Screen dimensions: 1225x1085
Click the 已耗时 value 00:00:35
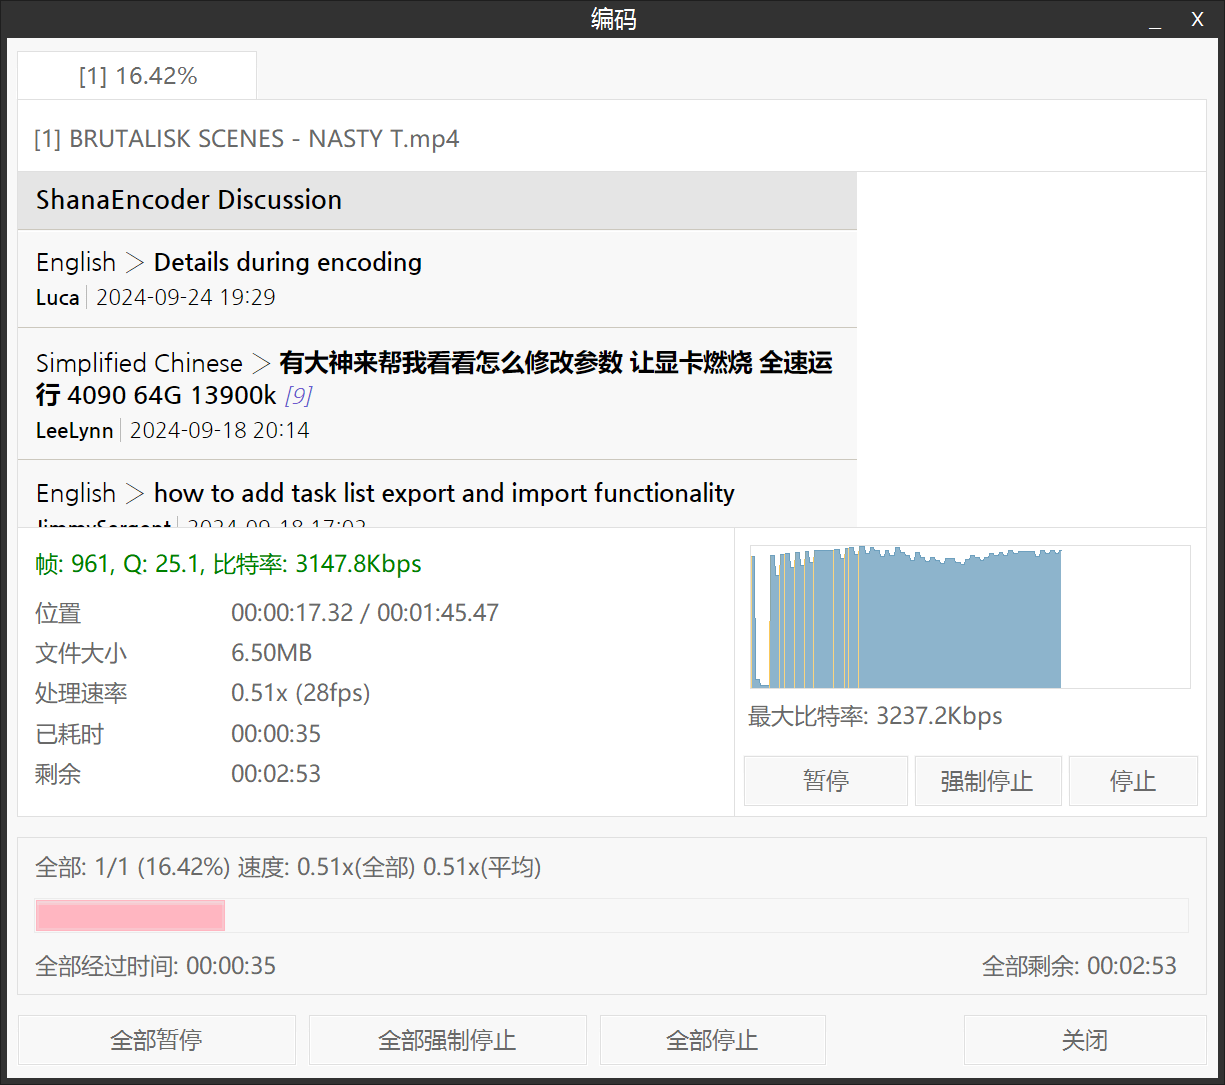click(276, 734)
